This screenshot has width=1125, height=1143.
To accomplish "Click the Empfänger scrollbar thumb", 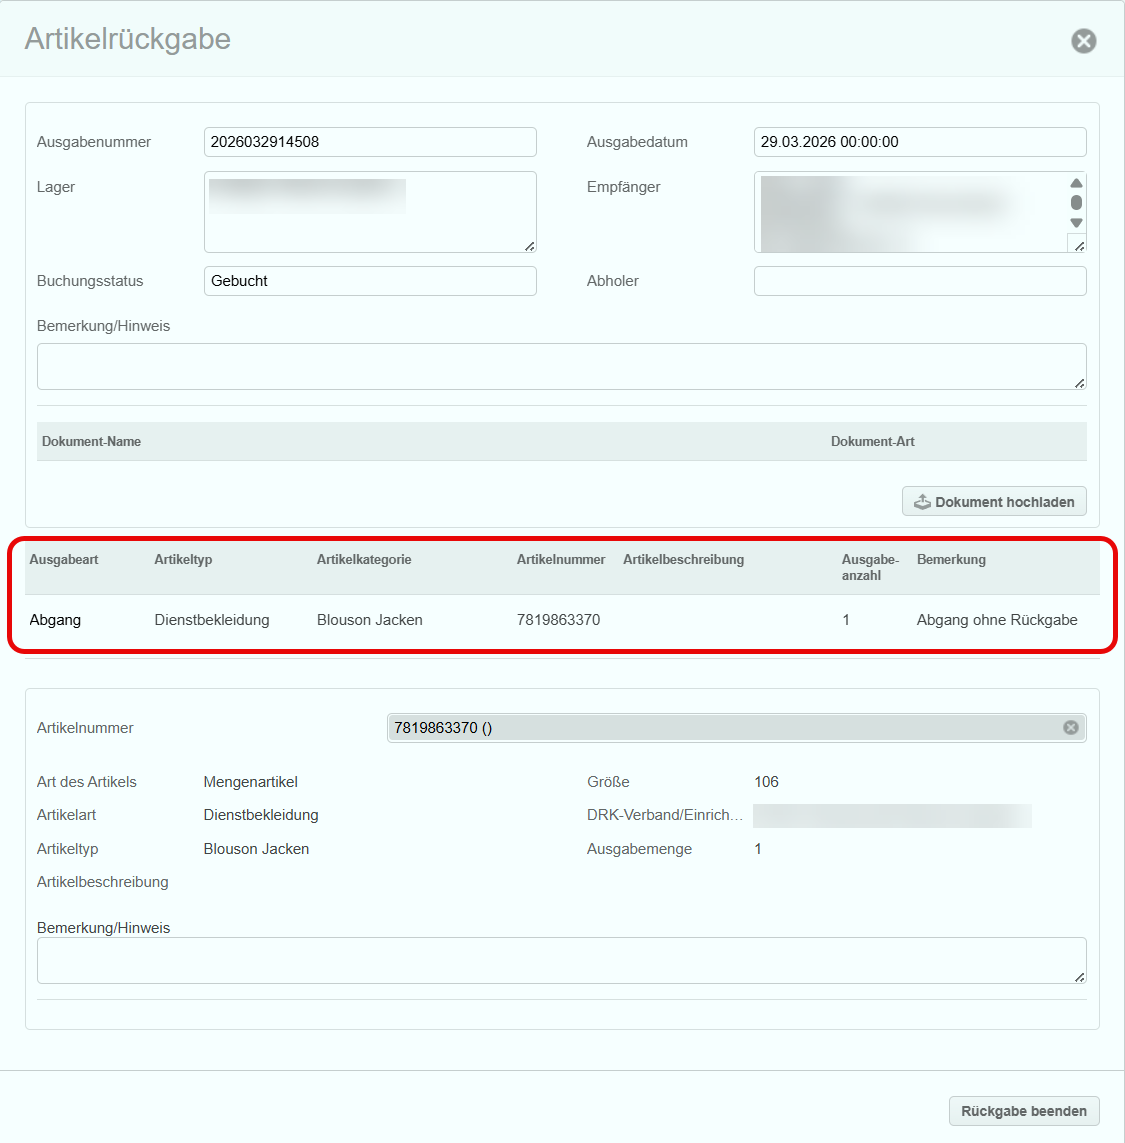I will click(x=1076, y=203).
